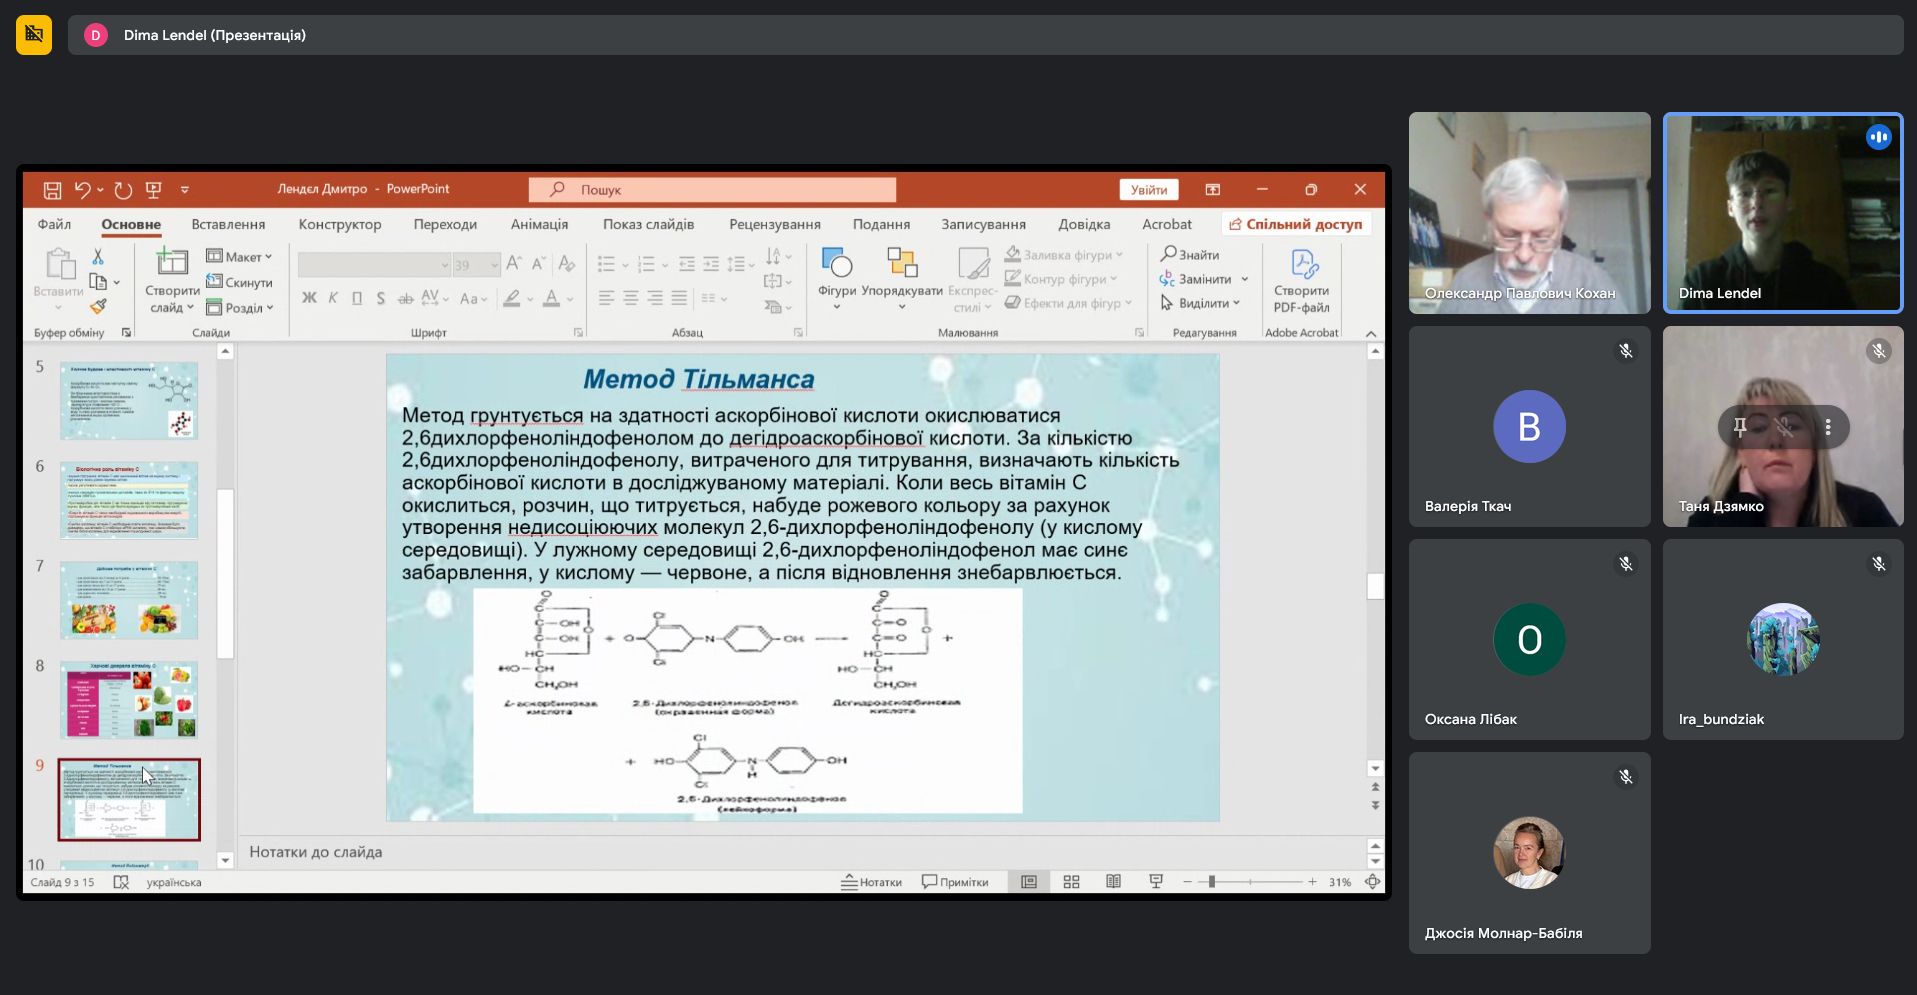Viewport: 1917px width, 995px height.
Task: Open the Виділити select dropdown
Action: tap(1200, 303)
